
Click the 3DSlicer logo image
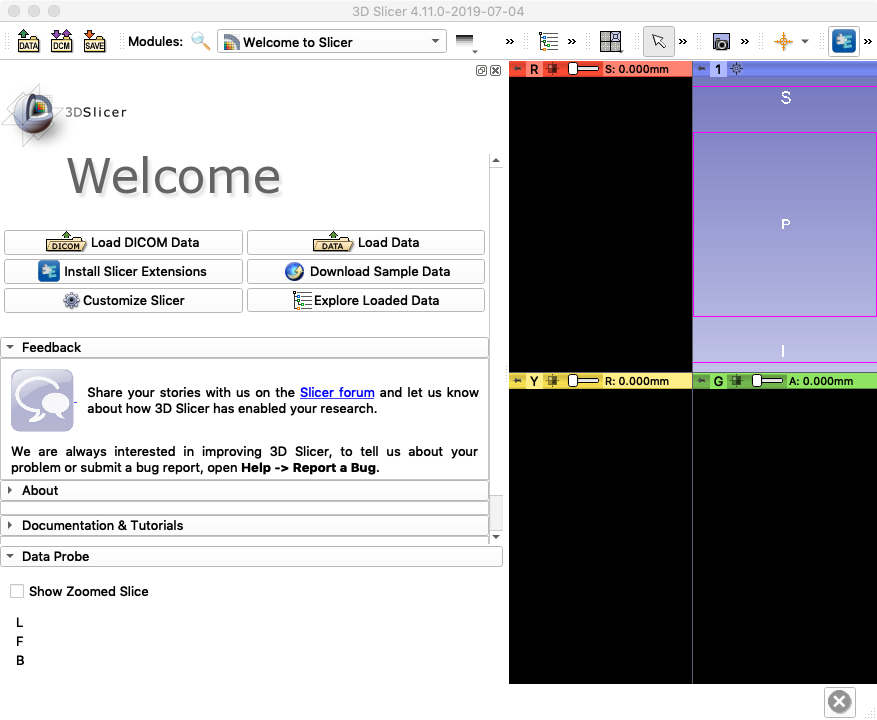[64, 115]
